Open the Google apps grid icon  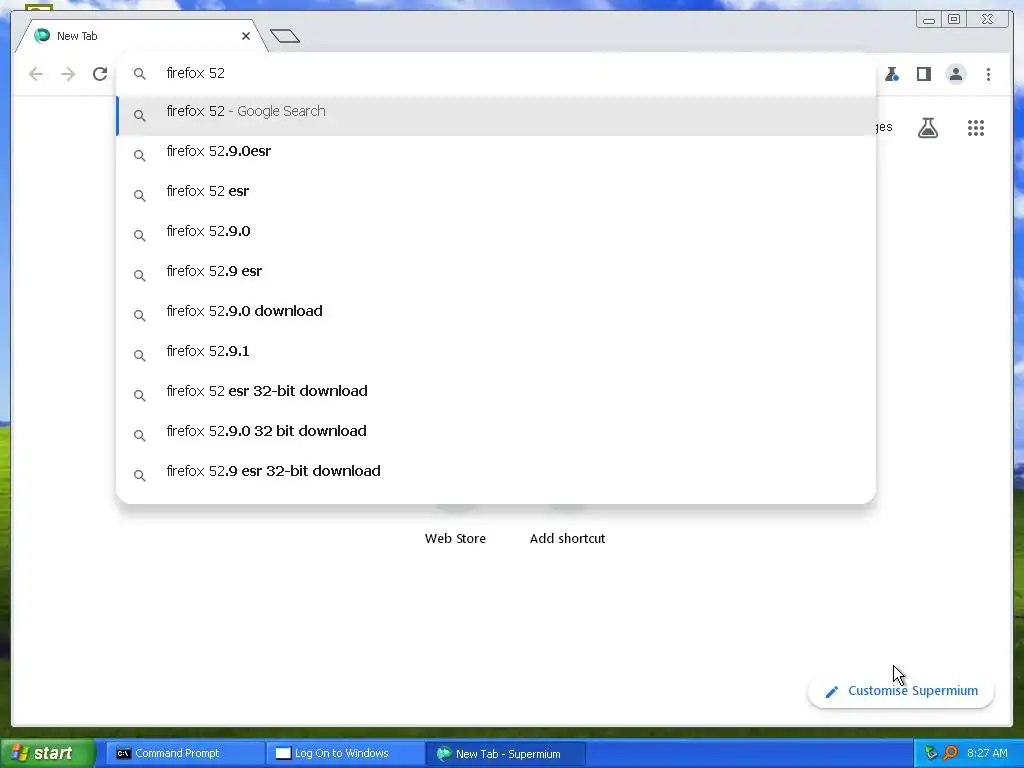(976, 128)
